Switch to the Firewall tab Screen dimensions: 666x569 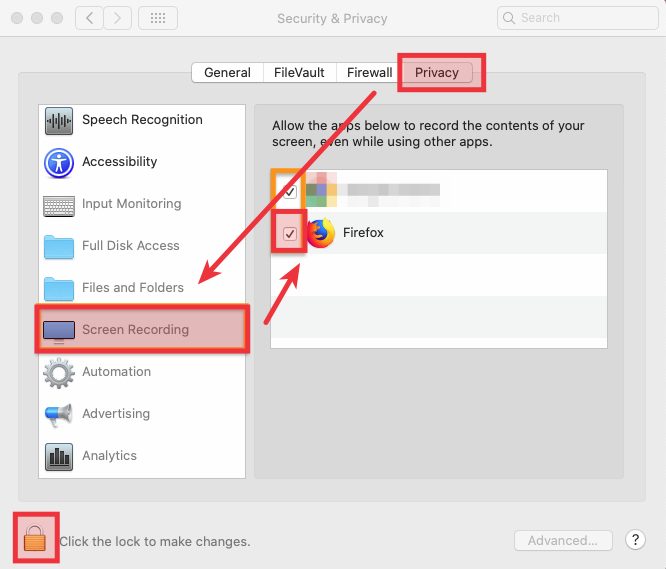click(x=369, y=73)
